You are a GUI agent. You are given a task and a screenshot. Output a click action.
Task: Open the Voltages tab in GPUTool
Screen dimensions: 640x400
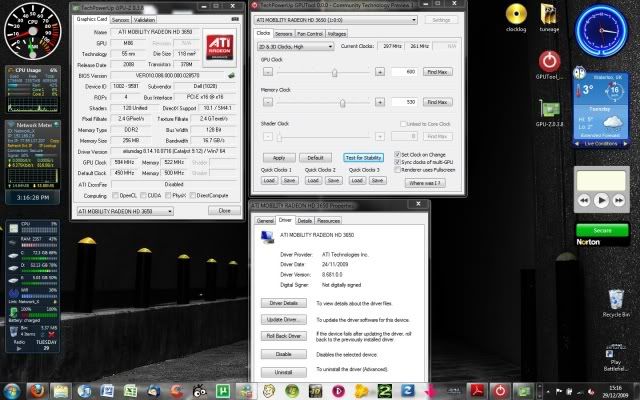point(337,34)
